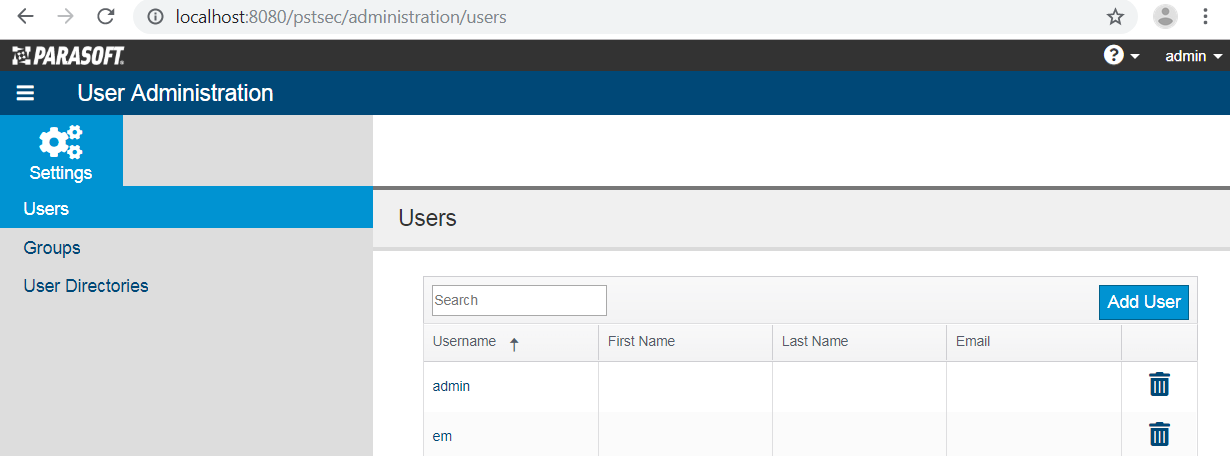Open Chrome three-dot options menu
1230x456 pixels.
point(1203,16)
